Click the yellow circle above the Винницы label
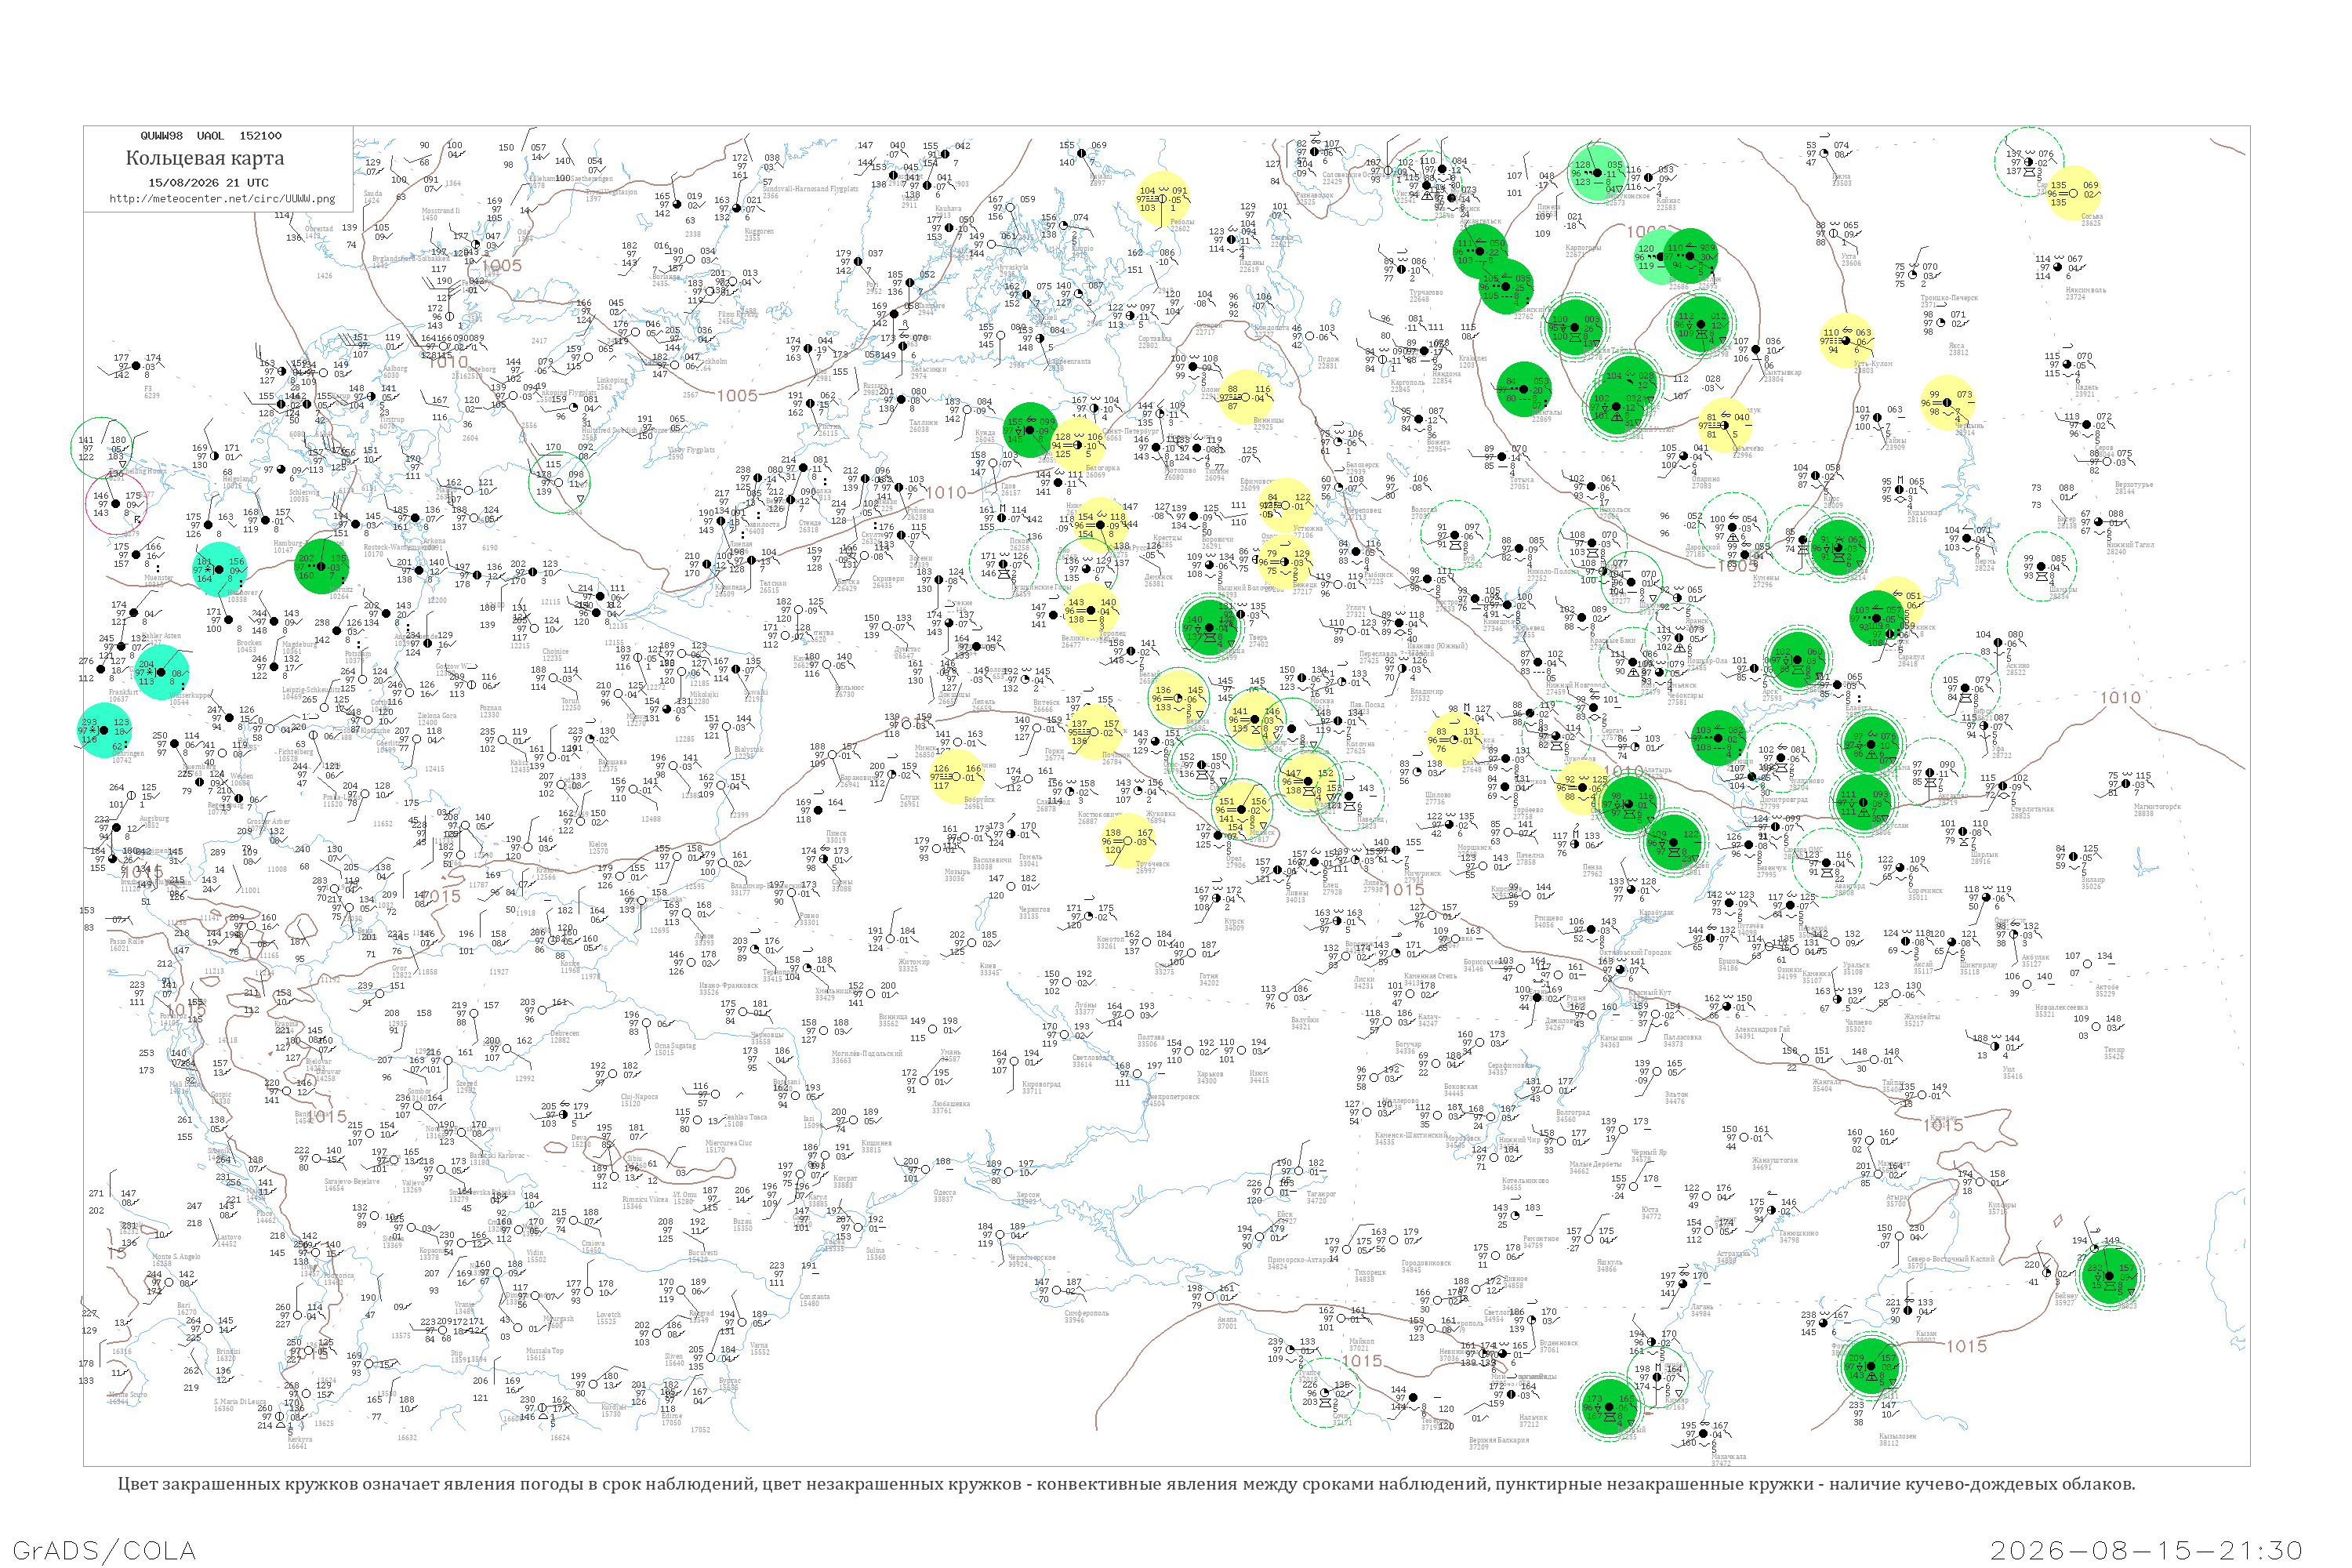Viewport: 2352px width, 1568px height. tap(1246, 397)
